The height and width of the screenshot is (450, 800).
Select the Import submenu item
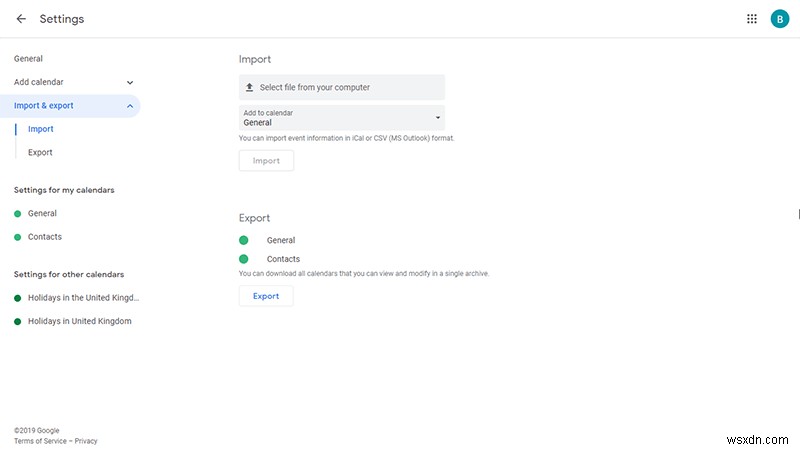click(41, 129)
